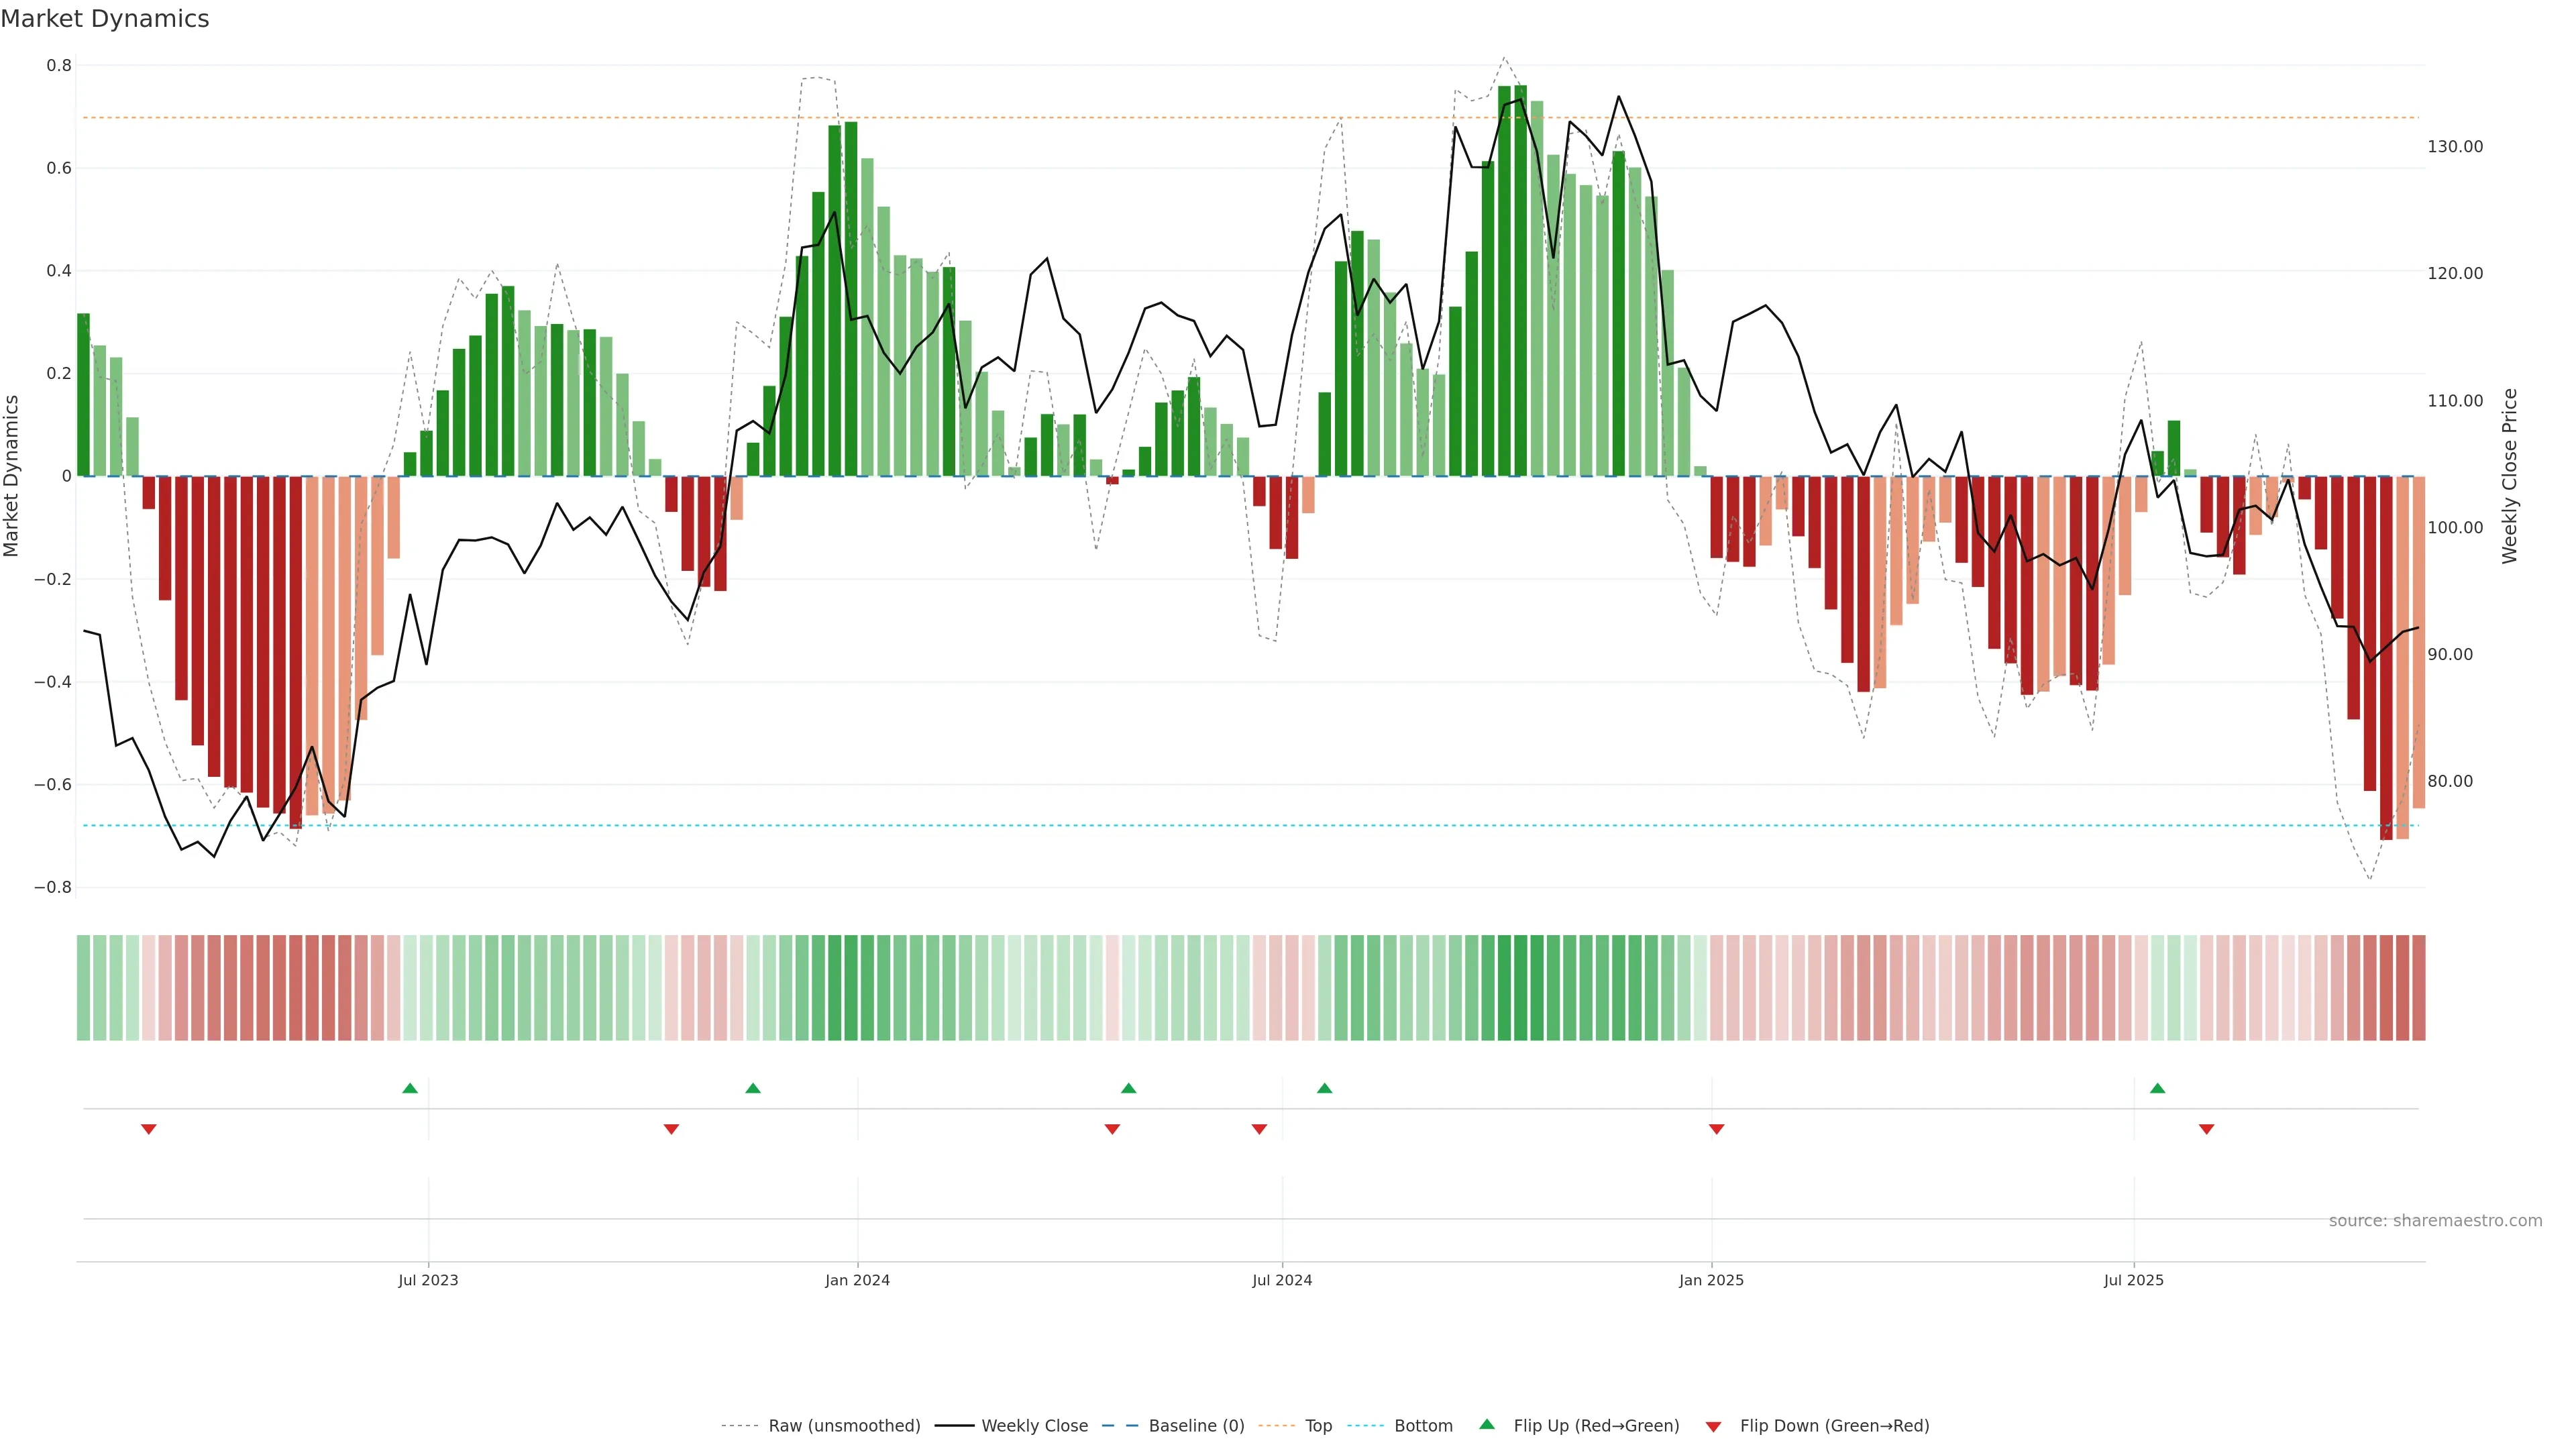This screenshot has height=1449, width=2576.
Task: Click the Flip Down triangle icon in legend
Action: point(1713,1426)
